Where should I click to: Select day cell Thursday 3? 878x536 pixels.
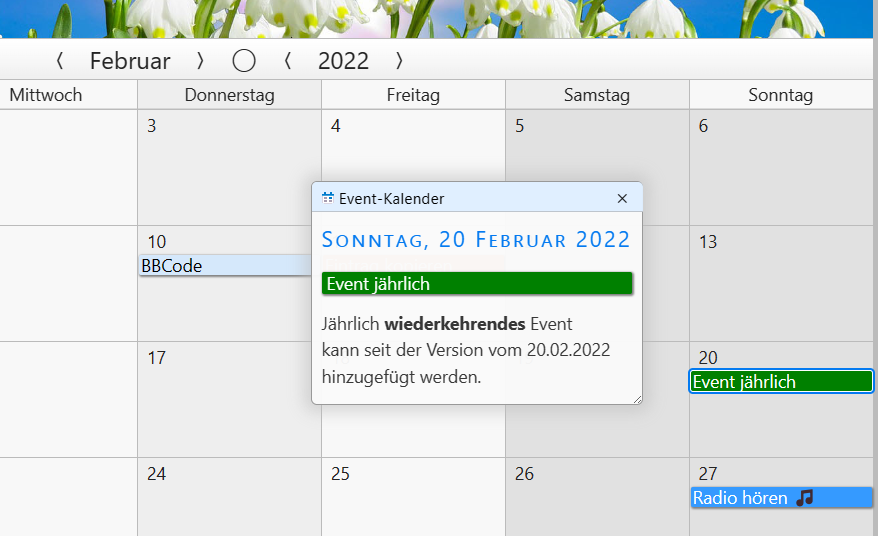(x=229, y=170)
